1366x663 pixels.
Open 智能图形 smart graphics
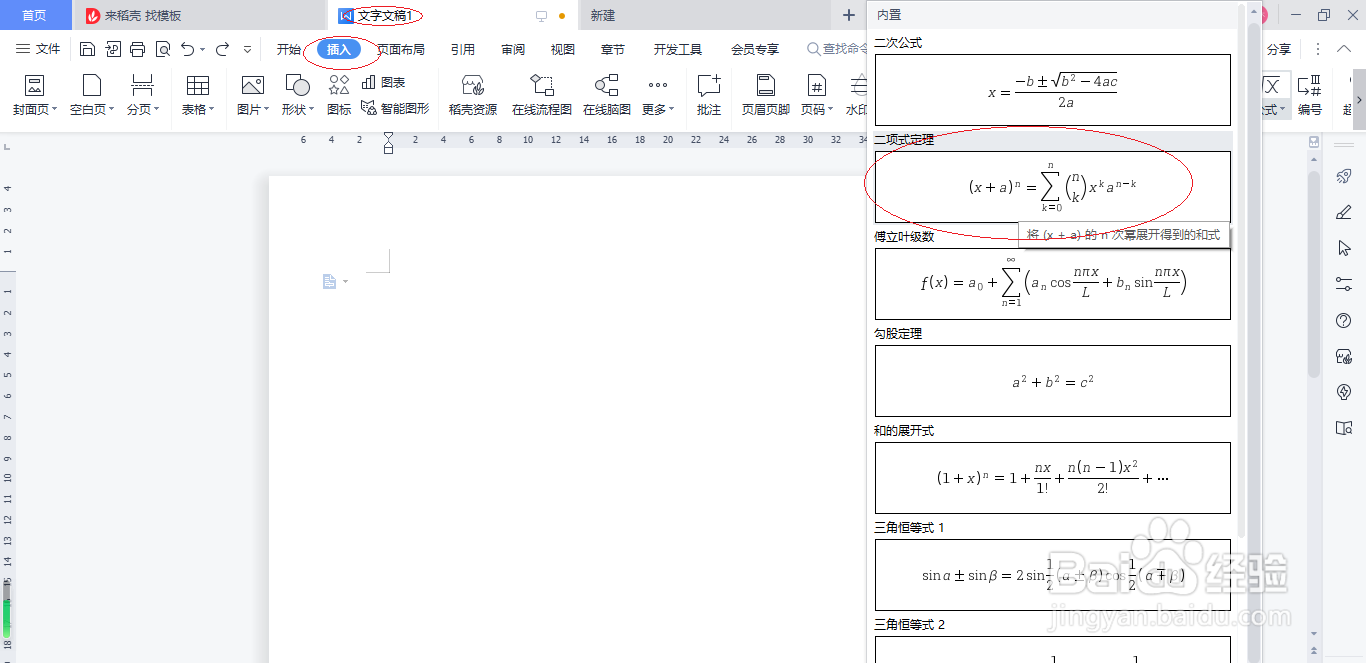(x=396, y=107)
